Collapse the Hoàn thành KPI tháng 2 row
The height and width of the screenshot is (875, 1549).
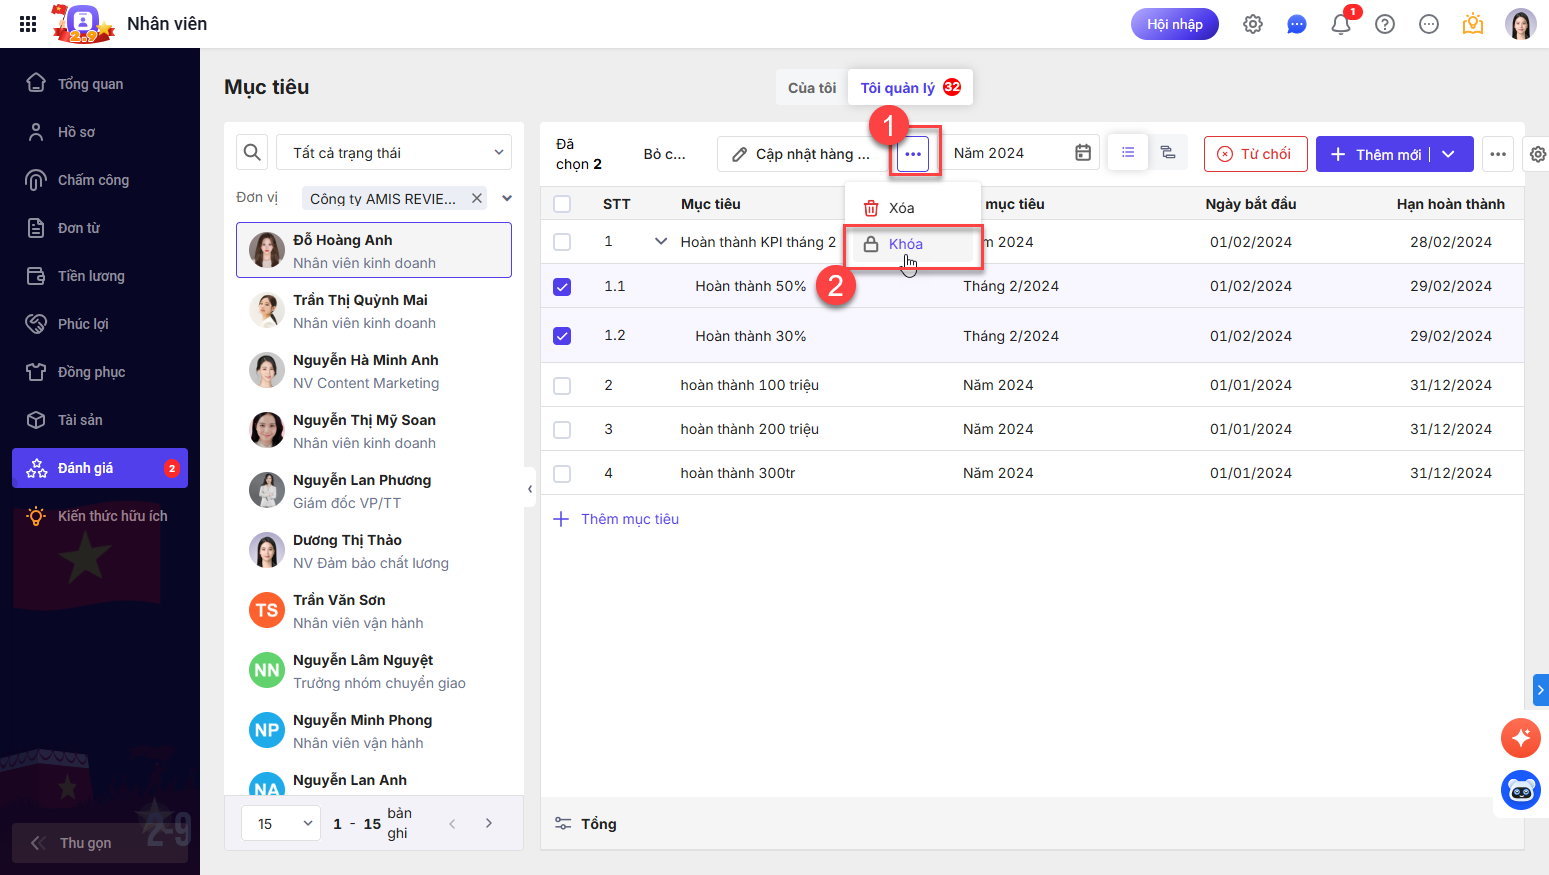pyautogui.click(x=660, y=242)
